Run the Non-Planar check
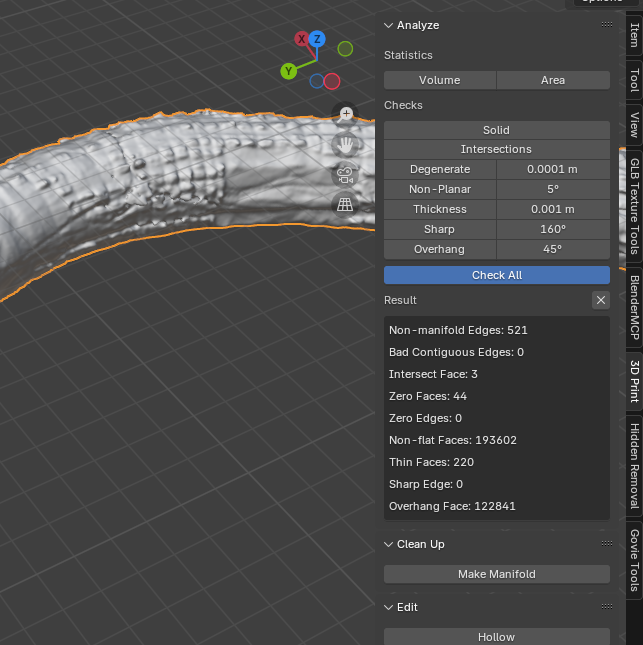 click(x=440, y=189)
